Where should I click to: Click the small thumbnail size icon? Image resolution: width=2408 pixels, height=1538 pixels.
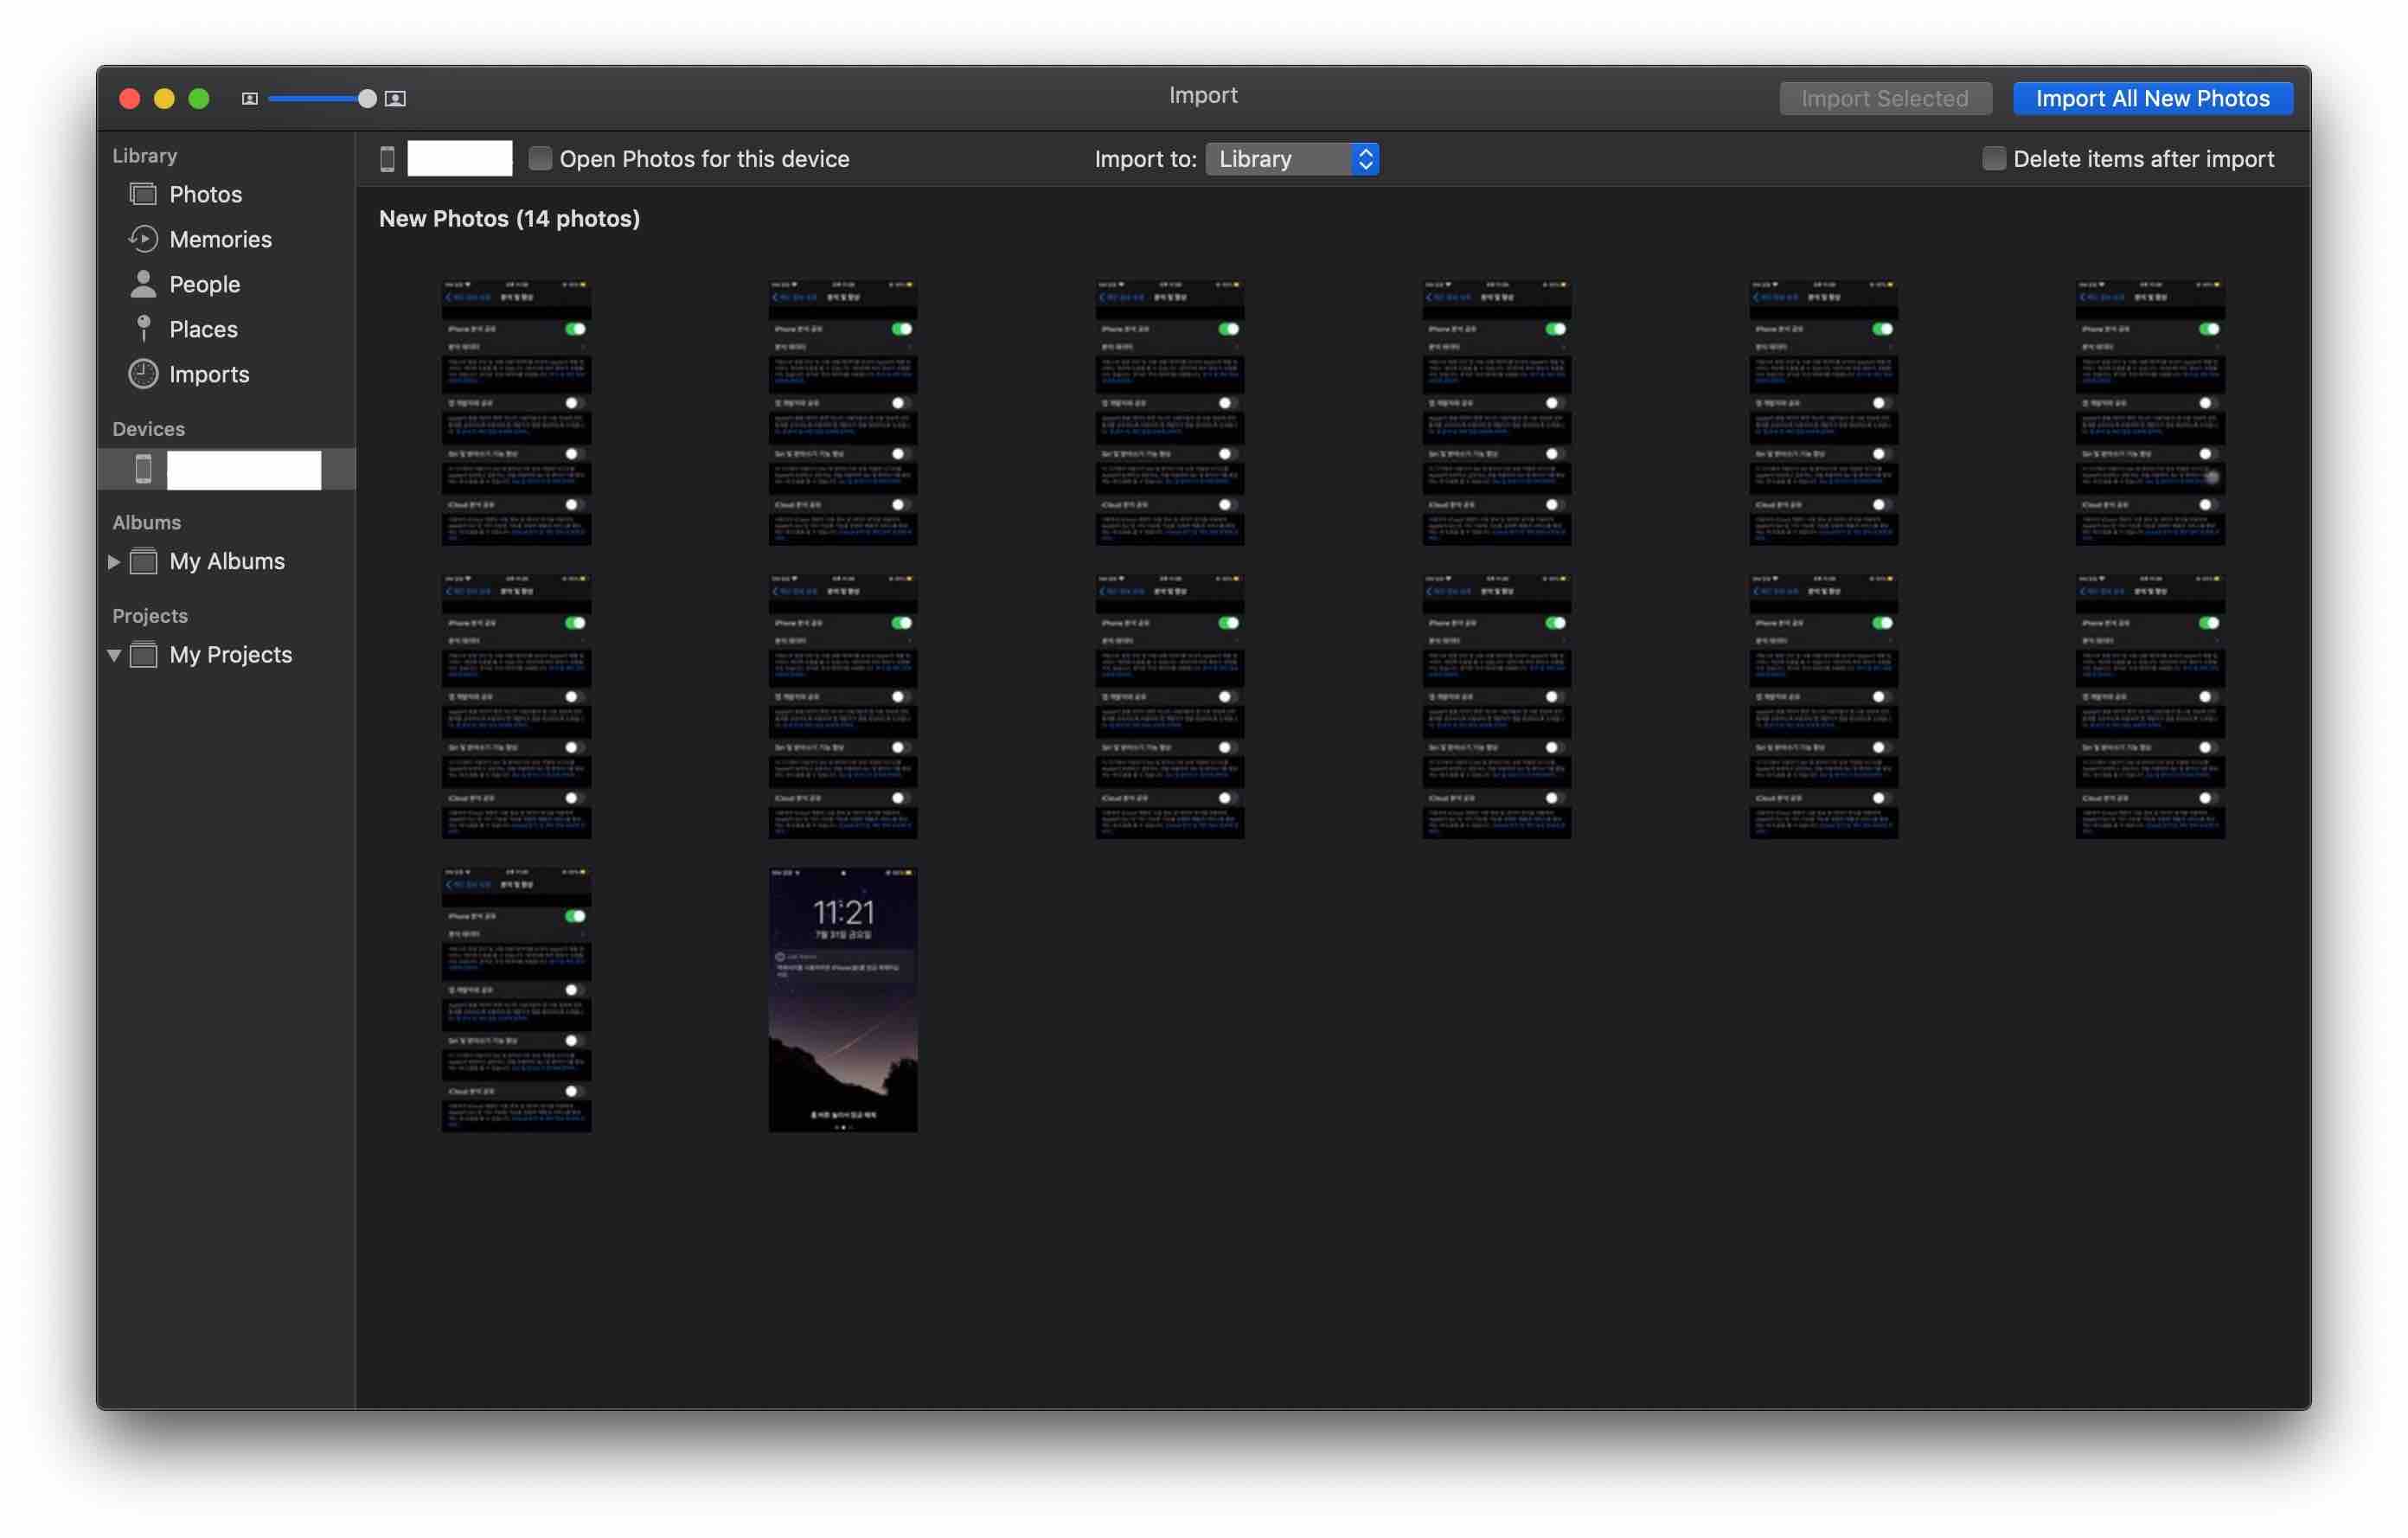pyautogui.click(x=250, y=98)
